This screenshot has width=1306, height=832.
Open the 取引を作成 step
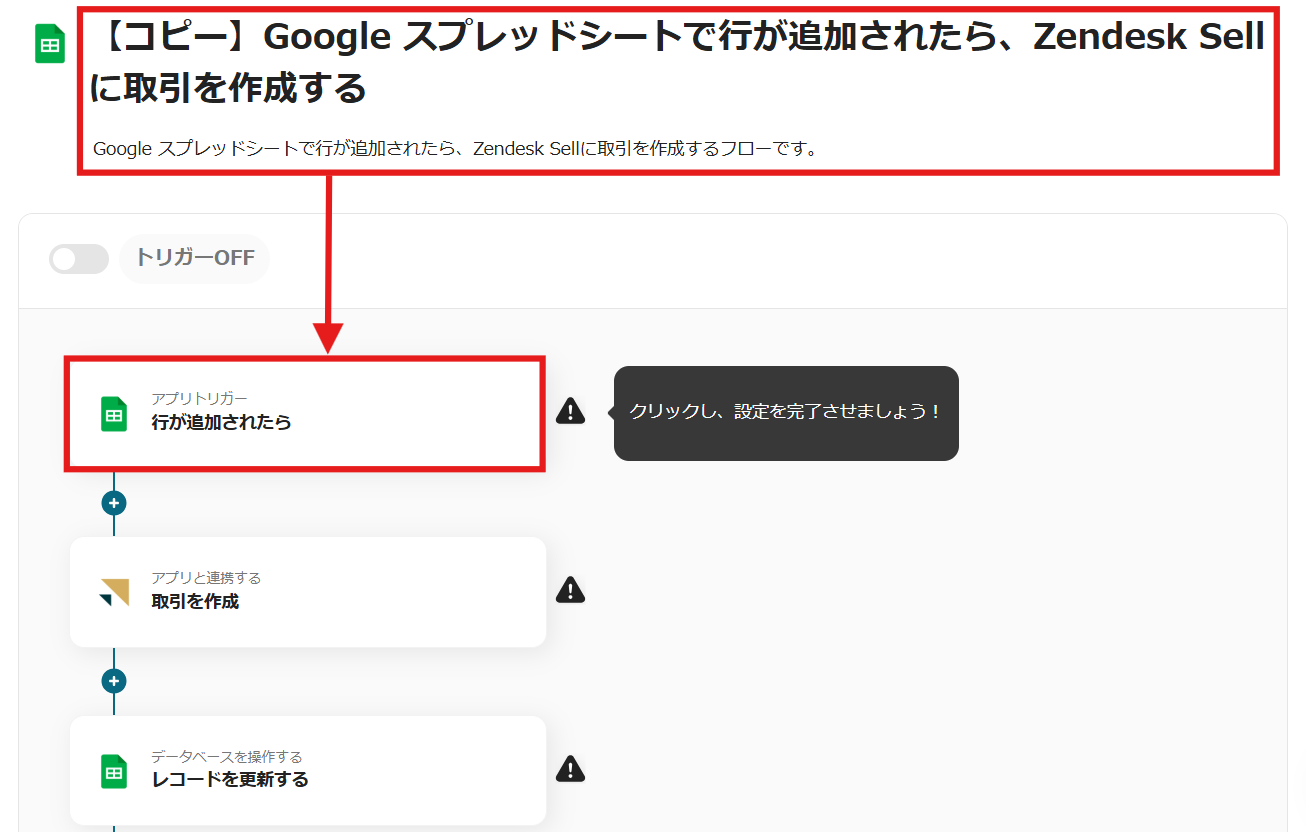pos(308,592)
